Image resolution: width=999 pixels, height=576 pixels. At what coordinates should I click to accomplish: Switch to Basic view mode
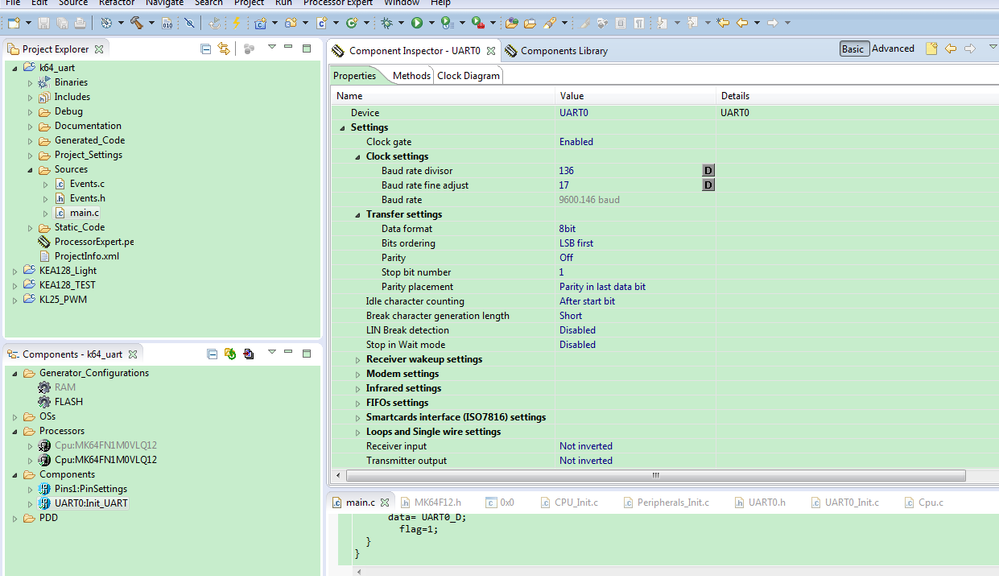click(x=853, y=49)
